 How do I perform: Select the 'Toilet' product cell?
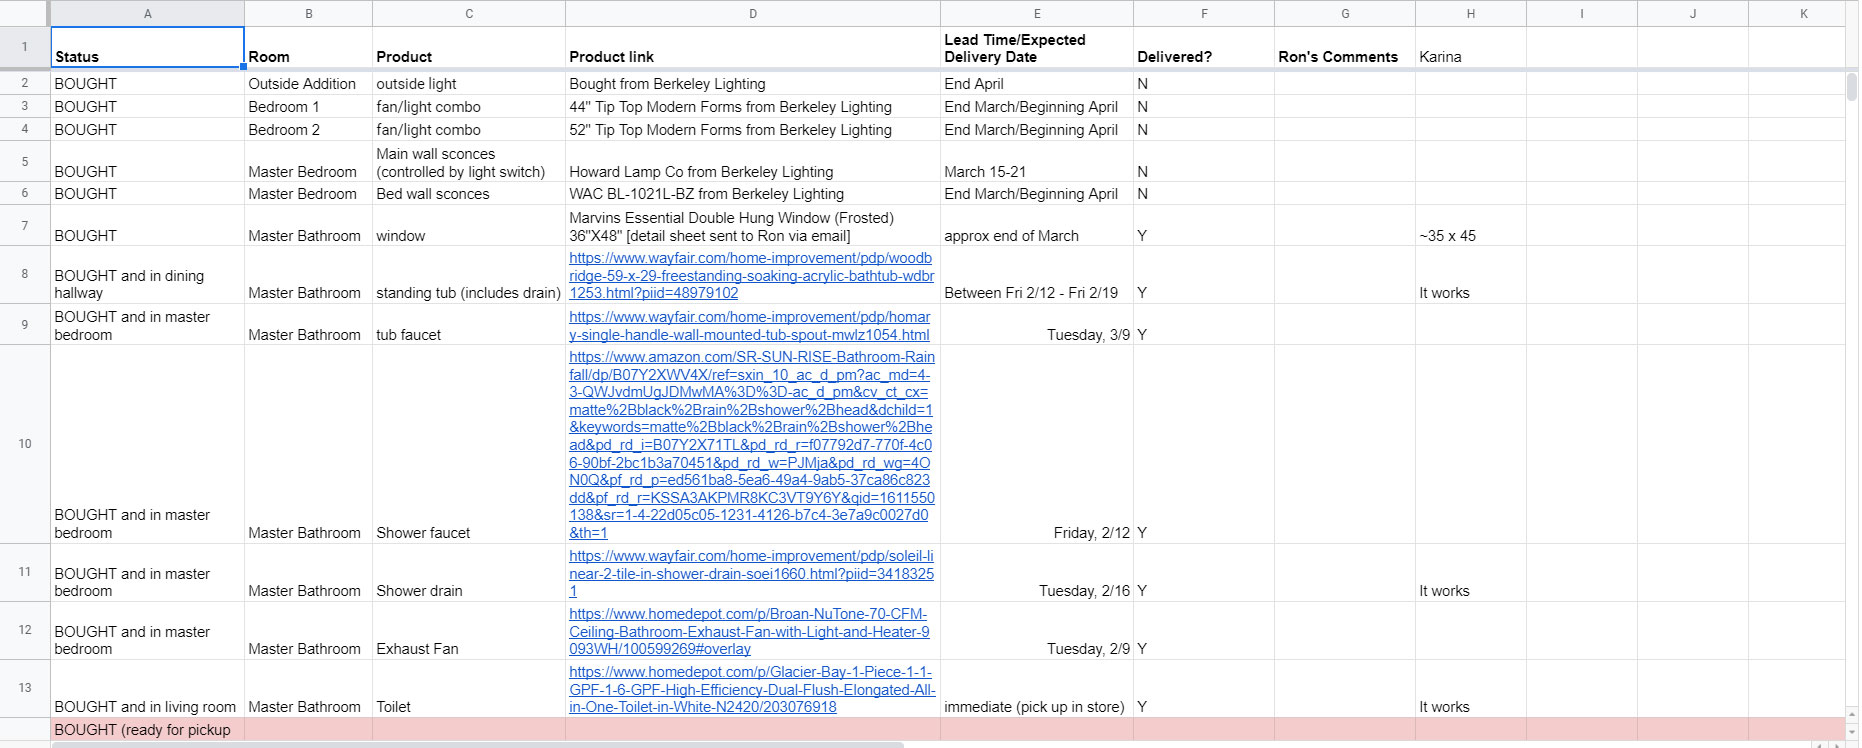[469, 689]
